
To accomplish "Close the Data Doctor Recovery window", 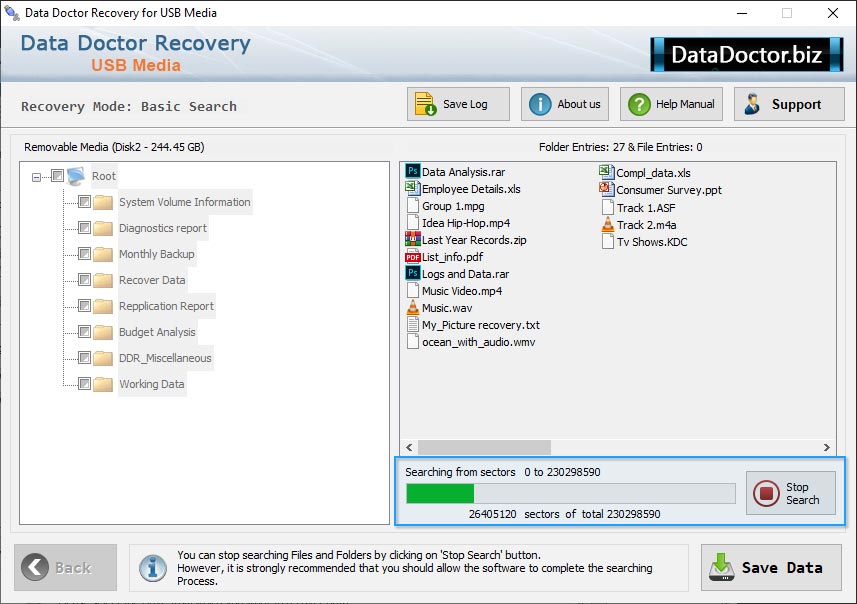I will point(832,13).
